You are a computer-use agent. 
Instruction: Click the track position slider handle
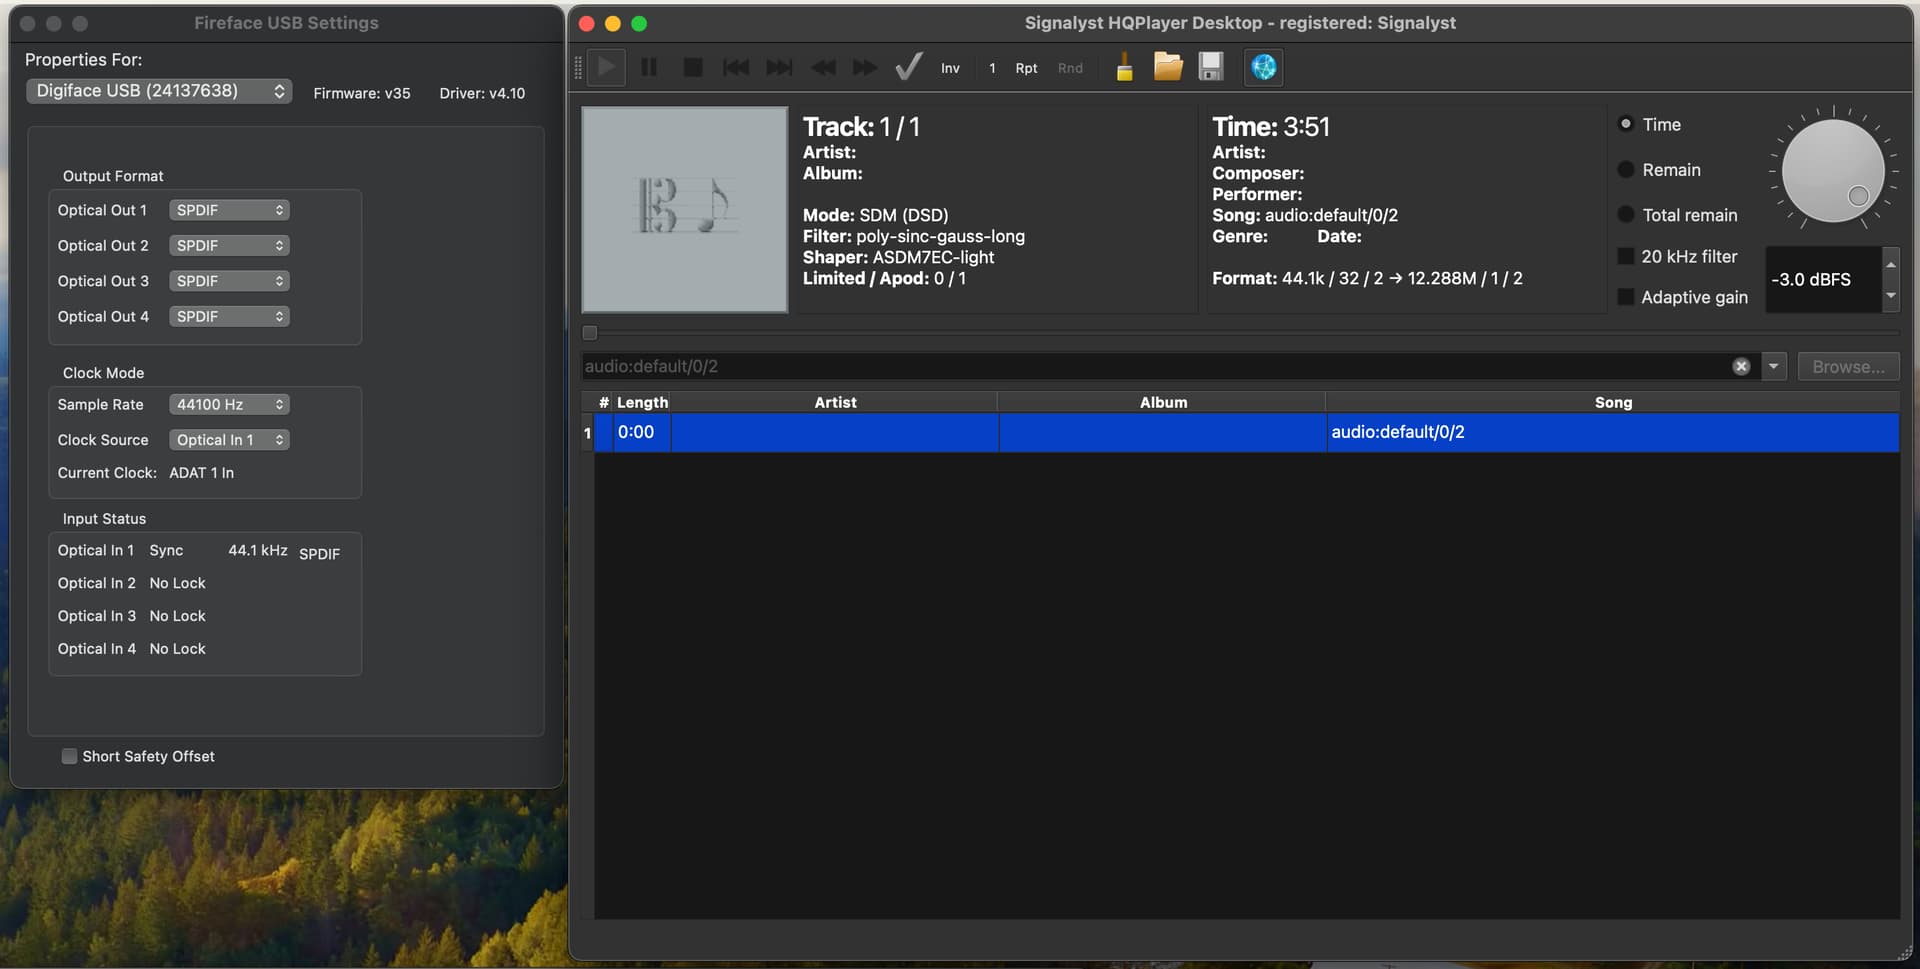tap(590, 333)
